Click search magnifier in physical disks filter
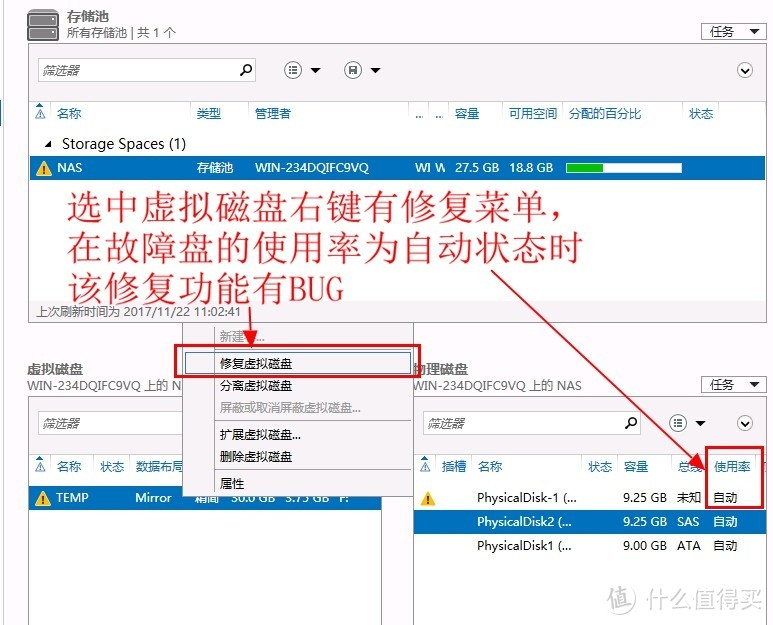 pos(631,423)
